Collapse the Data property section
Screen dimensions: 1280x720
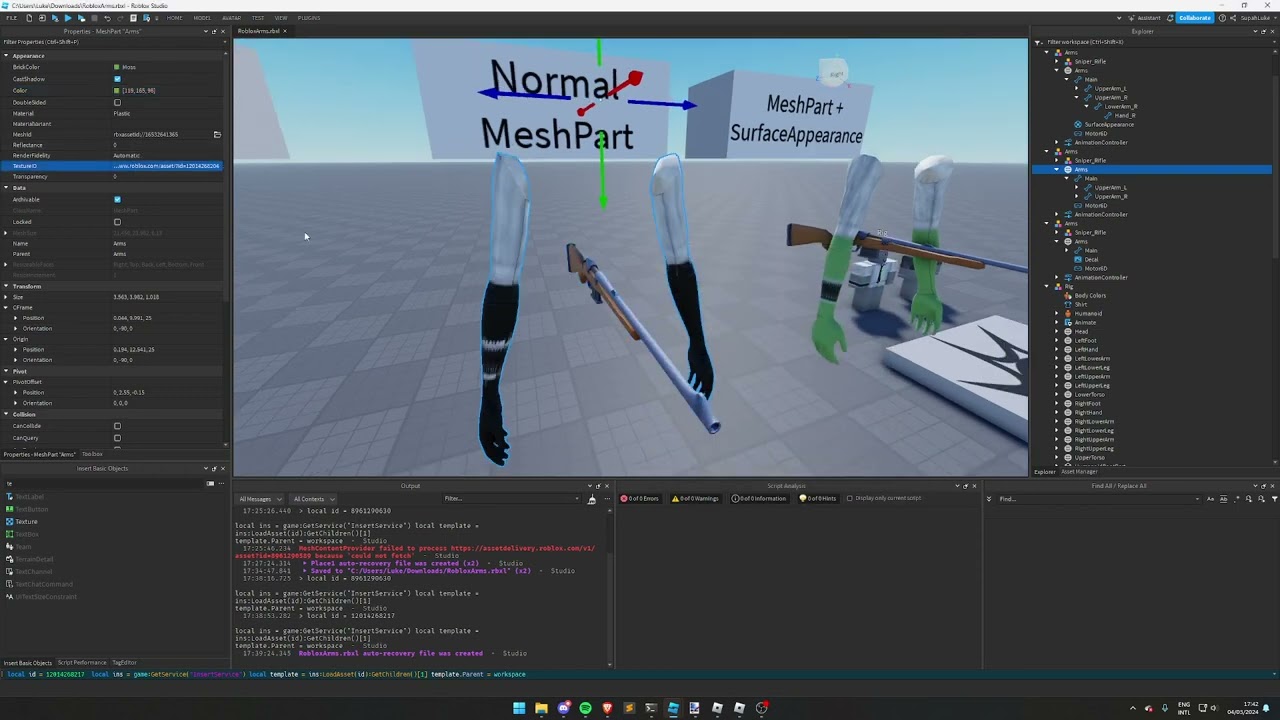(x=6, y=188)
